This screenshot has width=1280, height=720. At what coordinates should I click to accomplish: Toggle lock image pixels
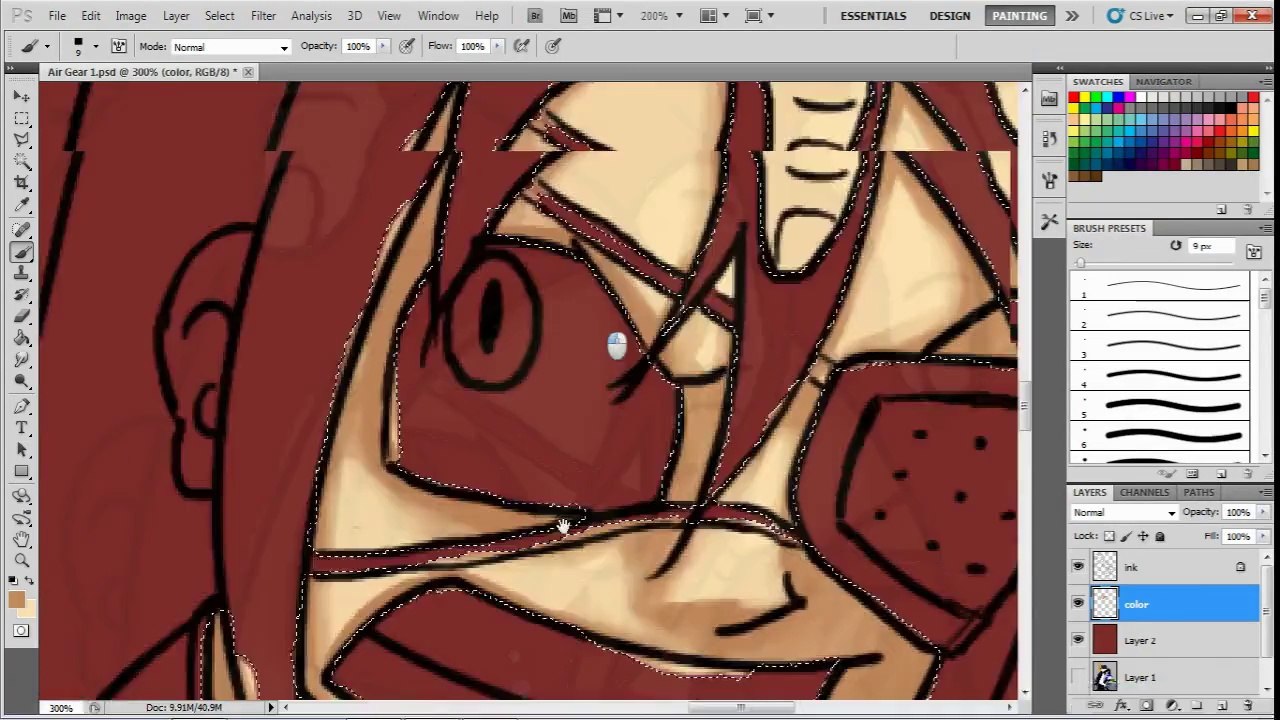point(1126,537)
